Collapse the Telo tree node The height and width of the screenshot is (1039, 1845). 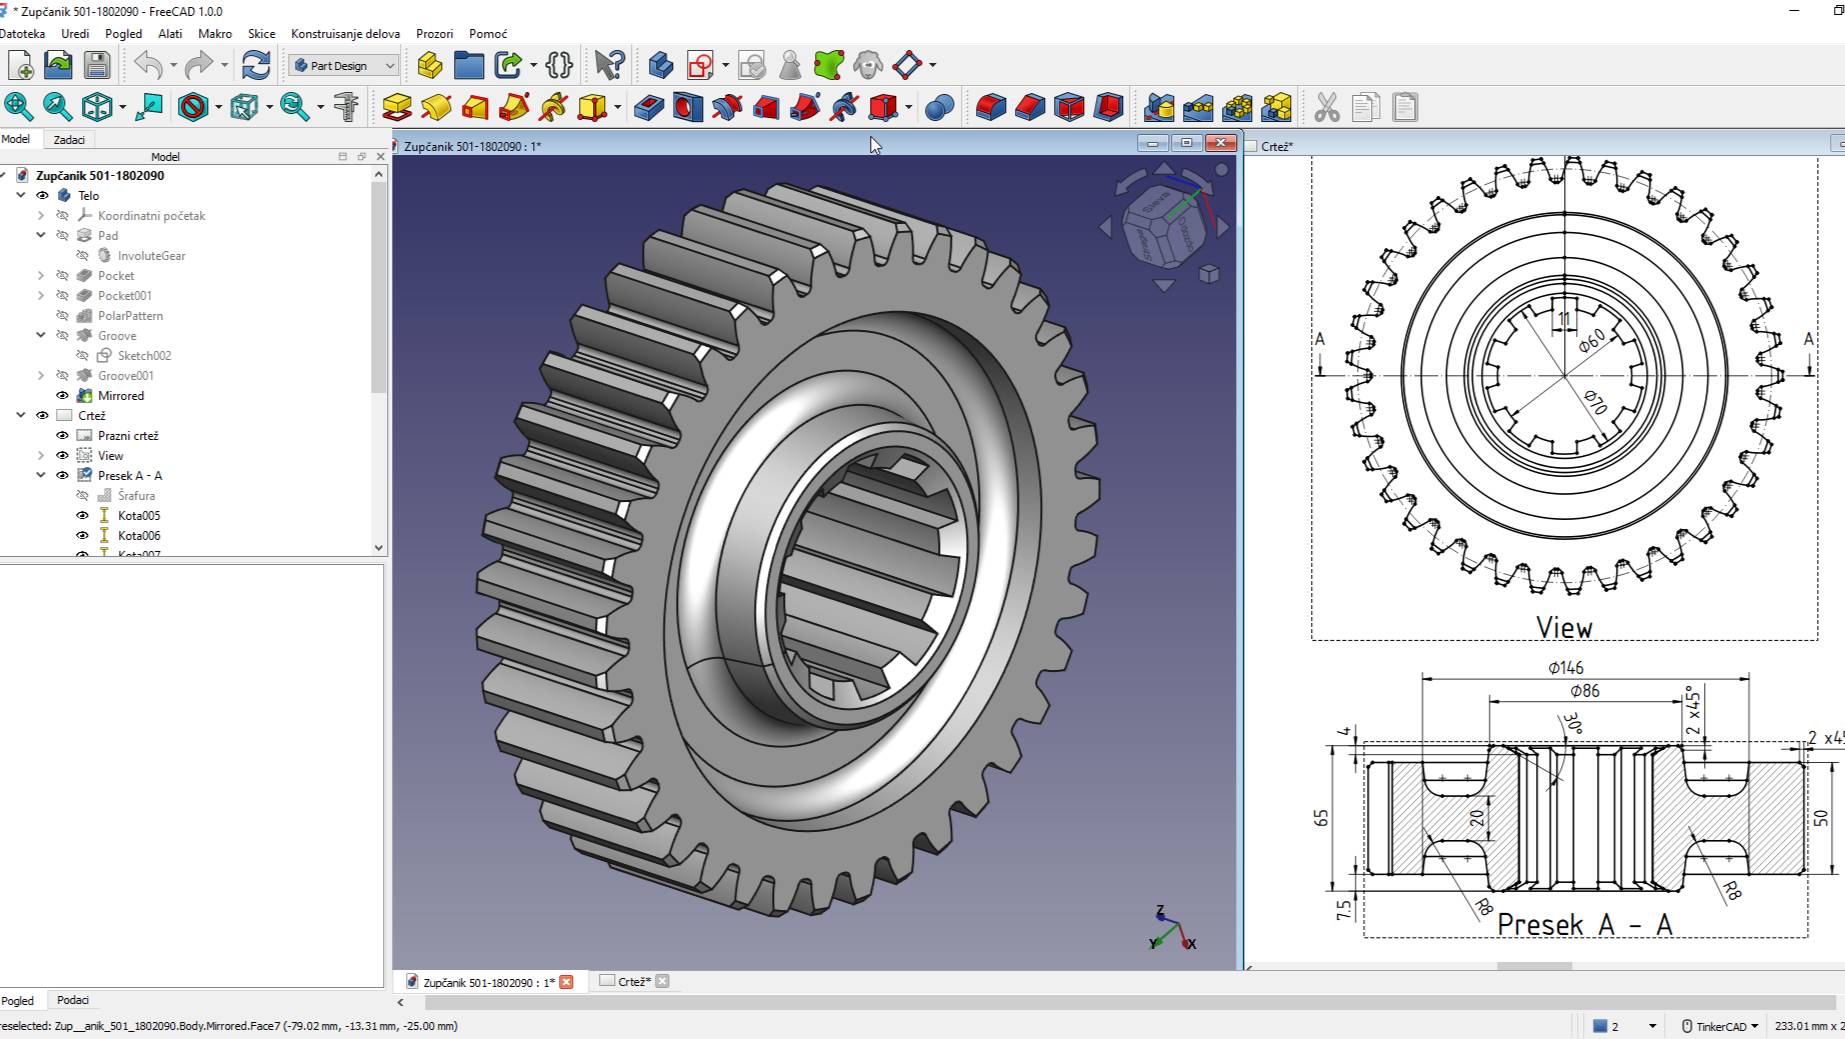pyautogui.click(x=21, y=196)
